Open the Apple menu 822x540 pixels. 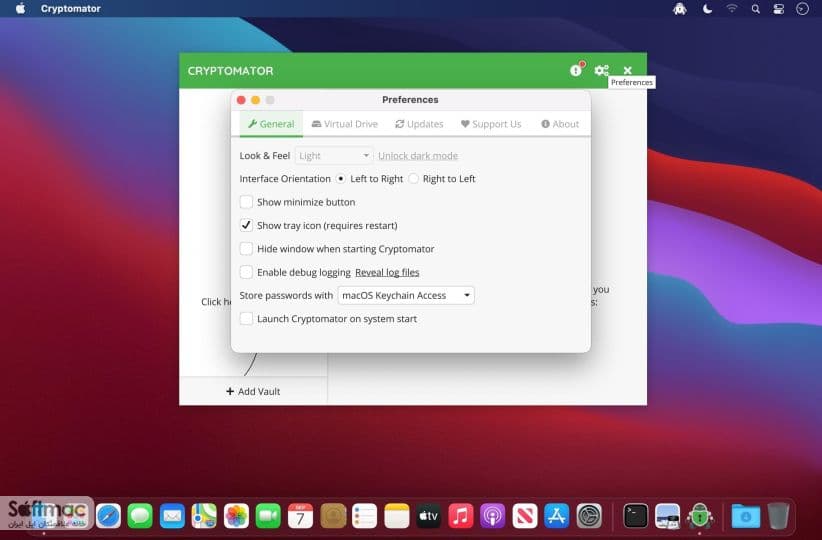tap(20, 8)
